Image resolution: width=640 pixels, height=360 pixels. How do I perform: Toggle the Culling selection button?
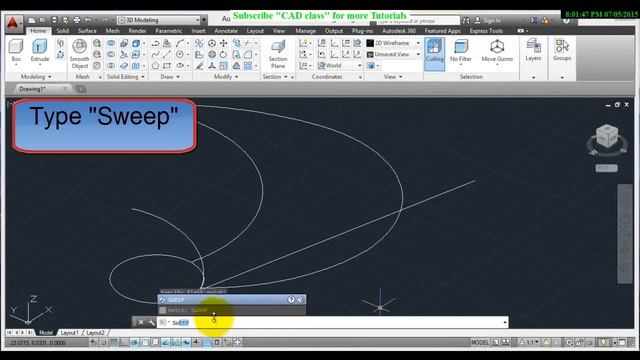click(x=434, y=54)
